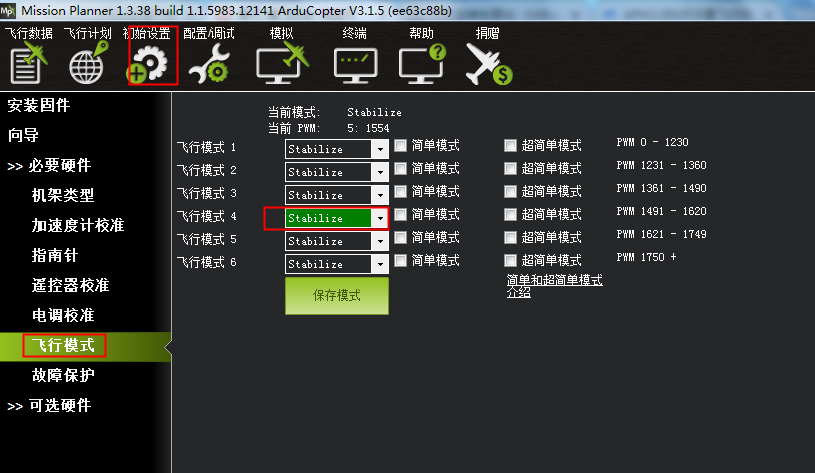Enable 简单模式 checkbox for 飞行模式 1
This screenshot has height=473, width=815.
pyautogui.click(x=401, y=146)
